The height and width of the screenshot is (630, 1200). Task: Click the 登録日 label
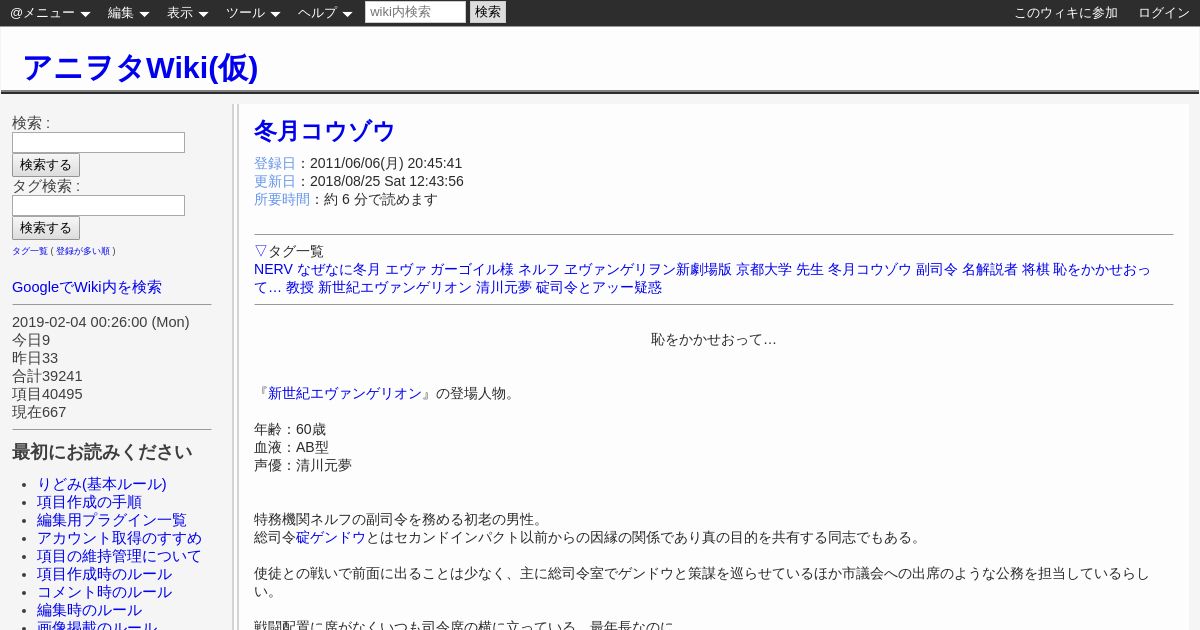(275, 163)
